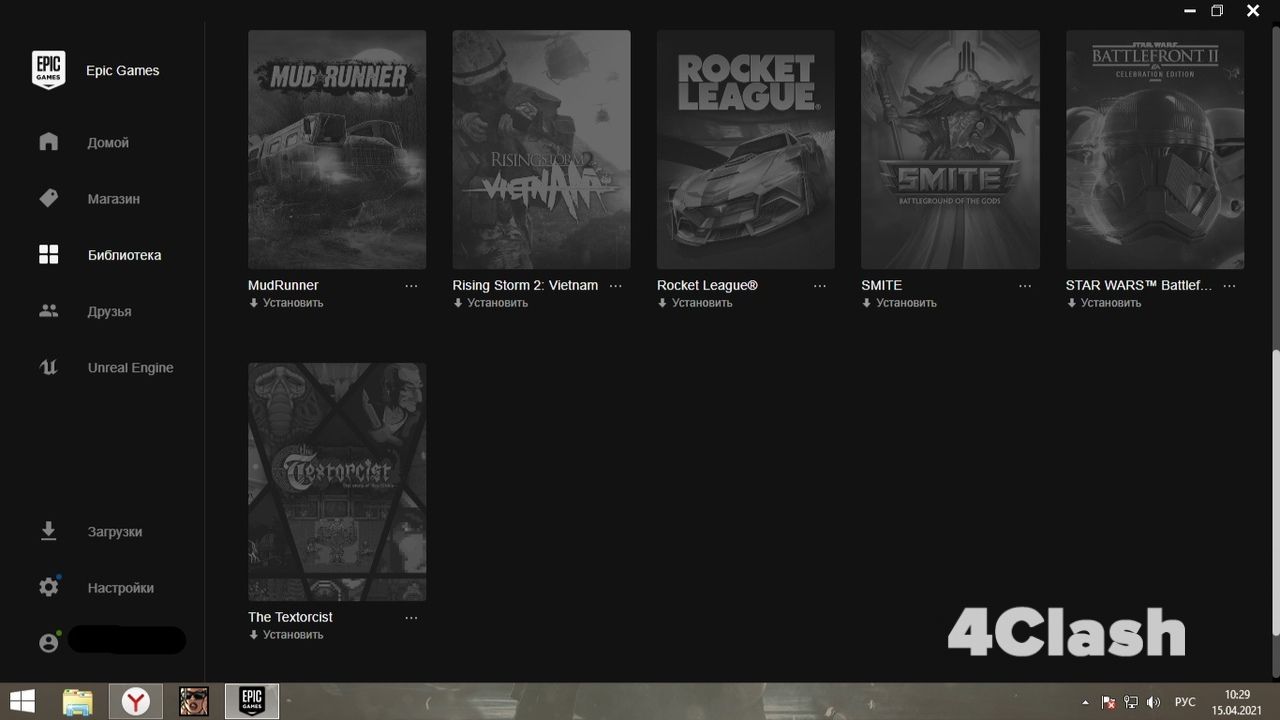
Task: Open SMITE three-dot options menu
Action: [x=1025, y=286]
